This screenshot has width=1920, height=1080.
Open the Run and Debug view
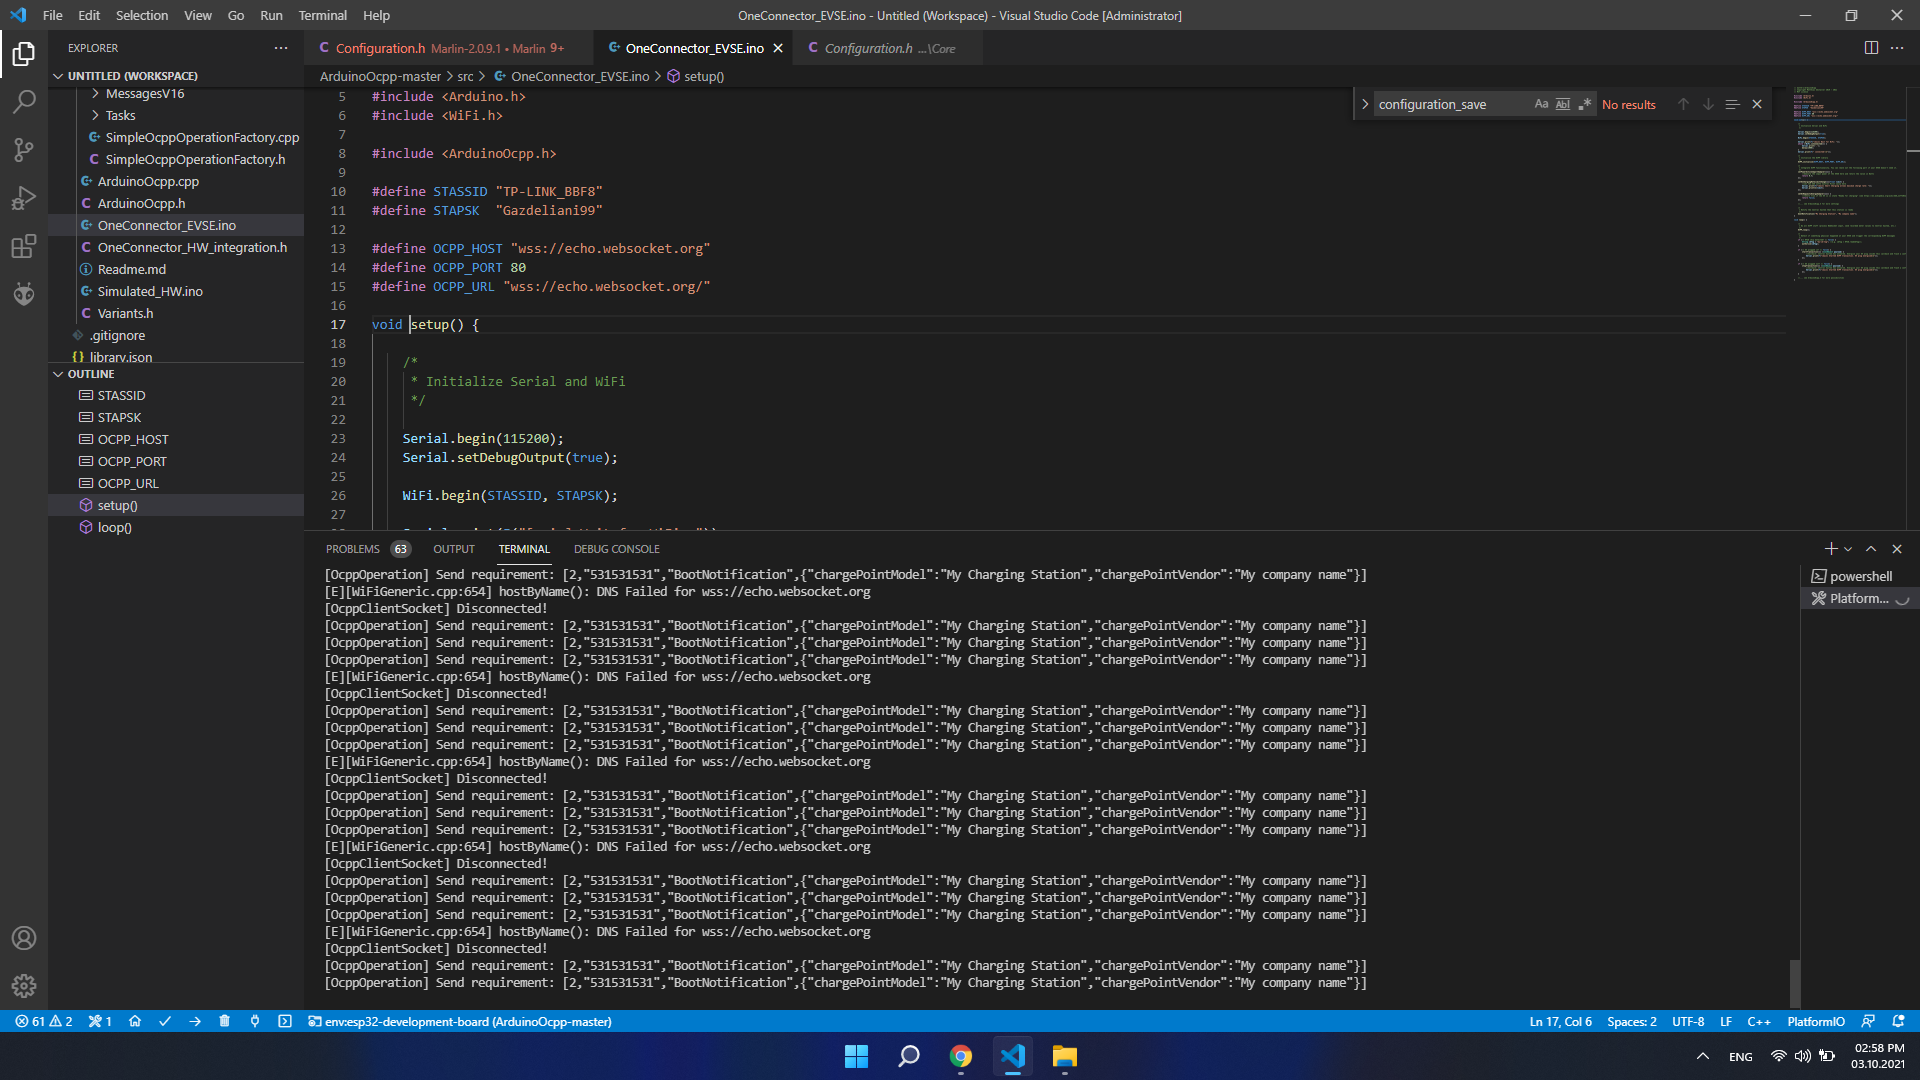click(x=24, y=198)
